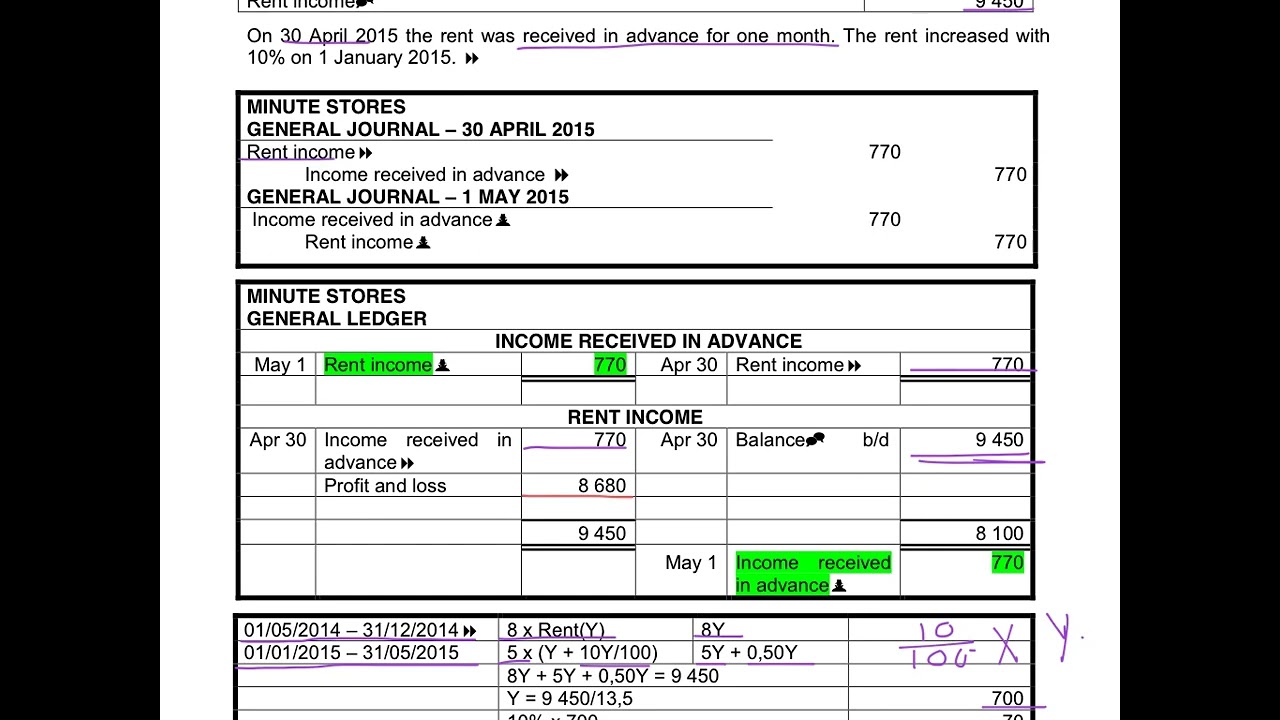1280x720 pixels.
Task: Click the debit 770 for Rent income in the 30 April journal
Action: point(885,152)
